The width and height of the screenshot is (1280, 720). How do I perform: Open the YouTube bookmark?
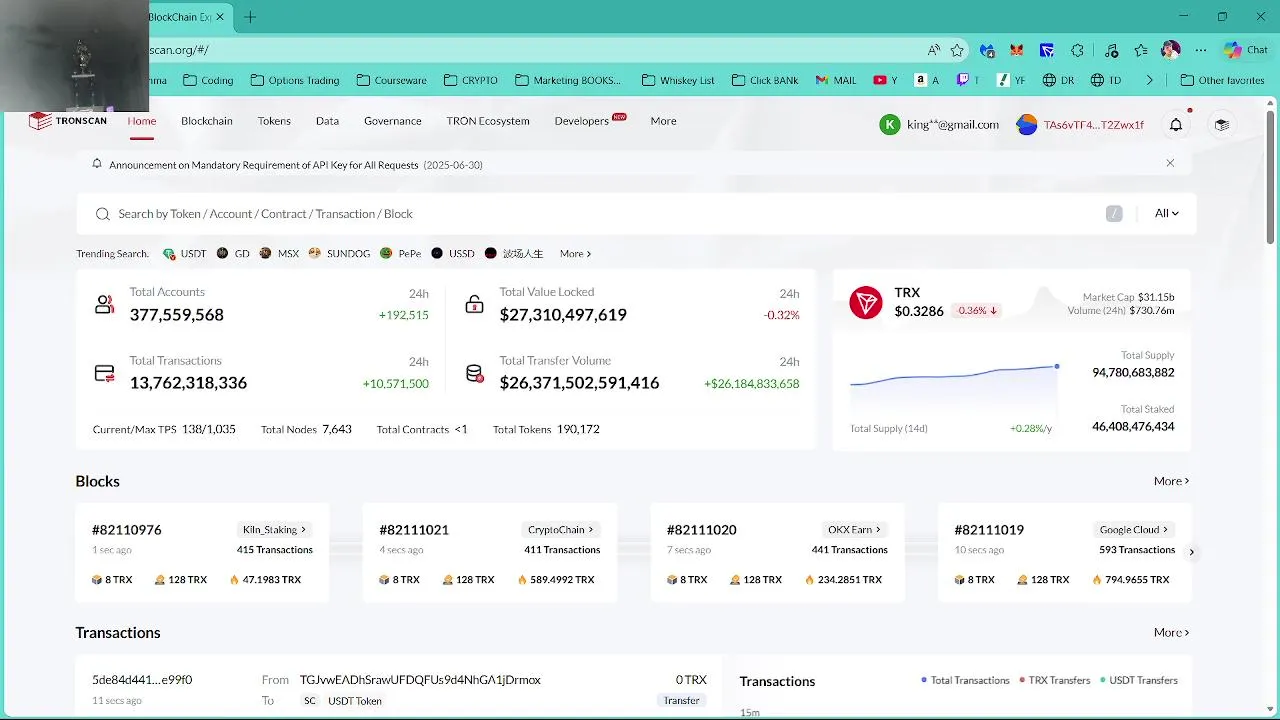coord(885,80)
